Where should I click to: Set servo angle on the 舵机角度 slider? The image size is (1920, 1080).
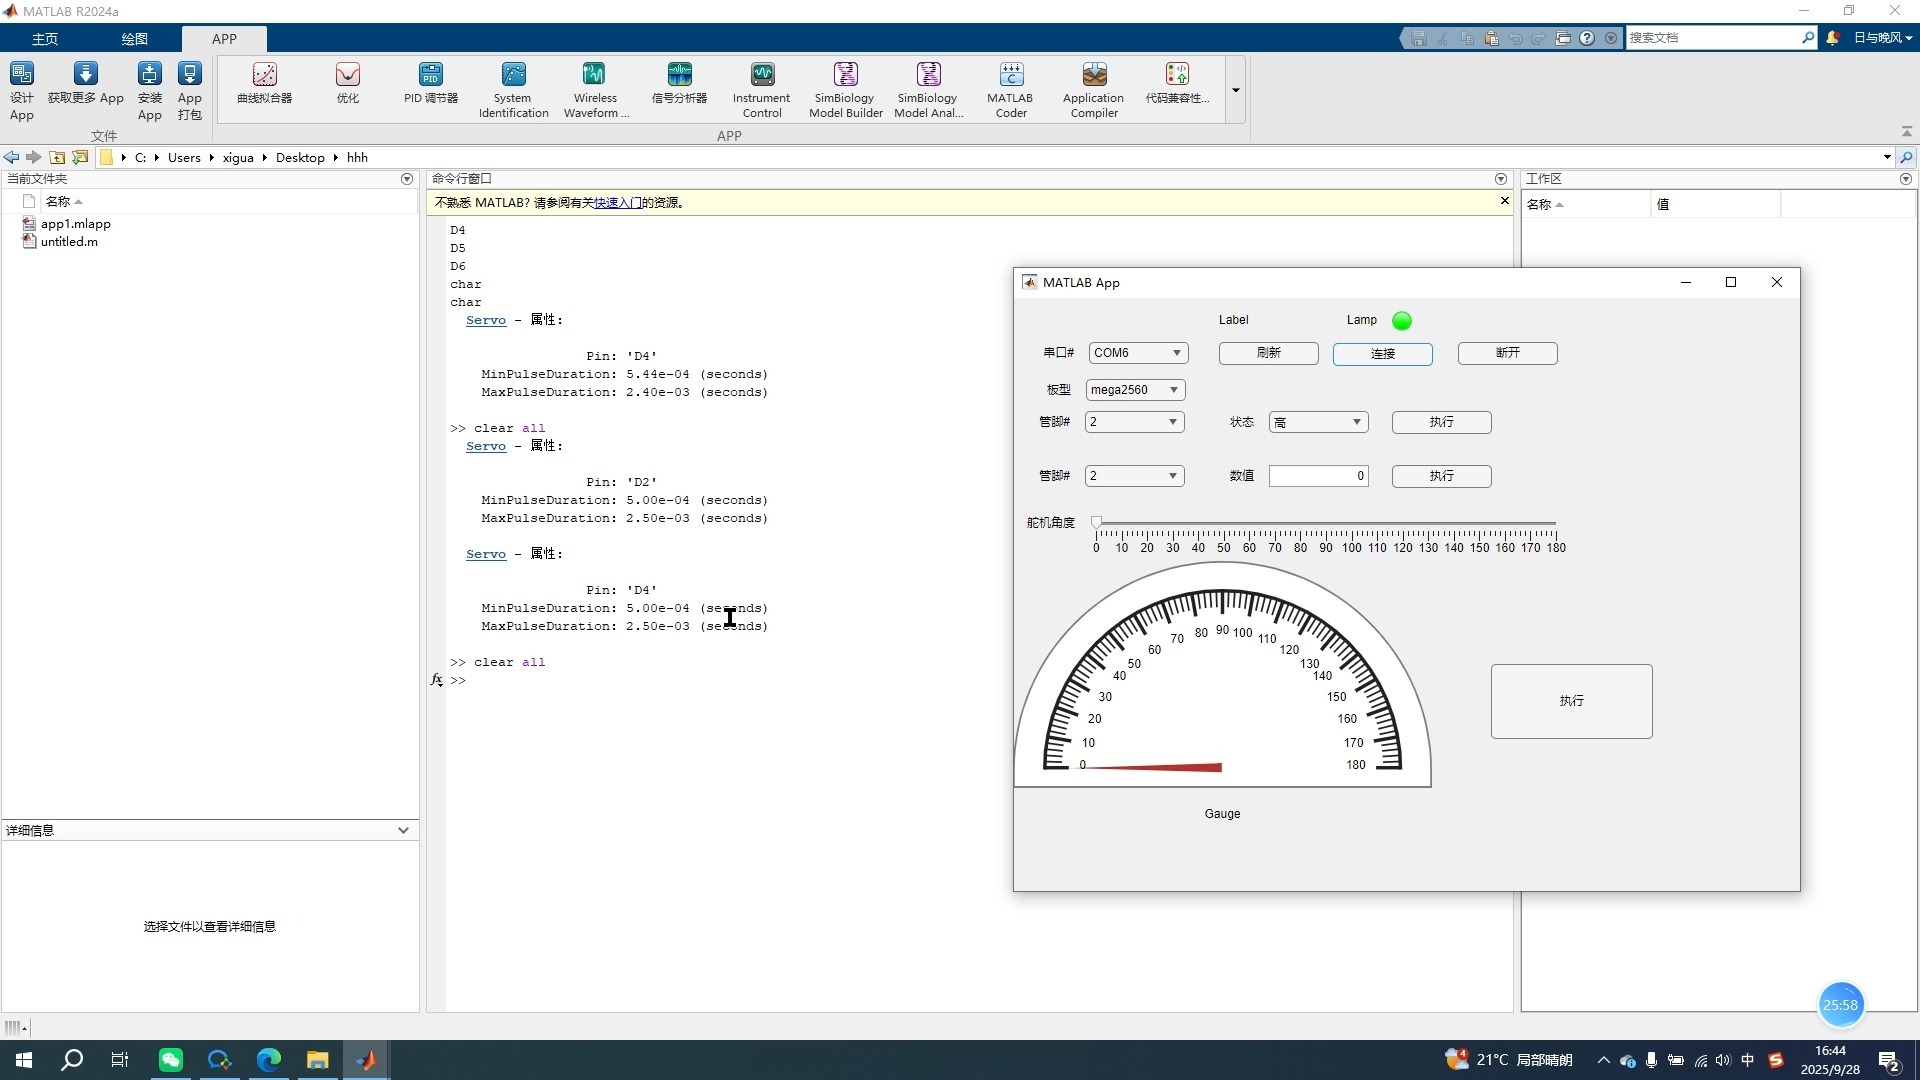1098,523
